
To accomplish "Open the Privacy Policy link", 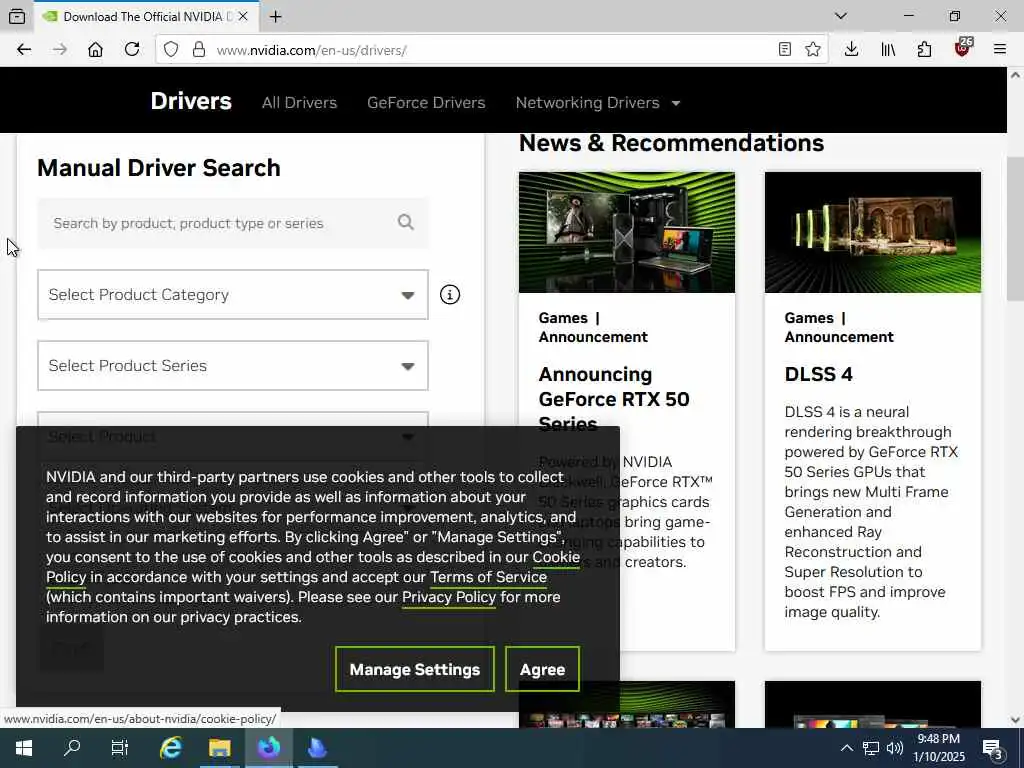I will 449,597.
